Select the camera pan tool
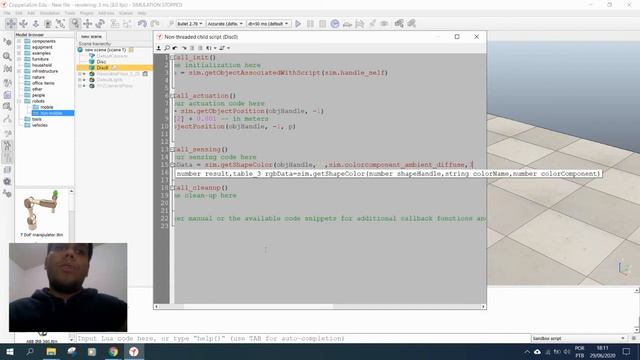This screenshot has width=640, height=360. pos(11,24)
